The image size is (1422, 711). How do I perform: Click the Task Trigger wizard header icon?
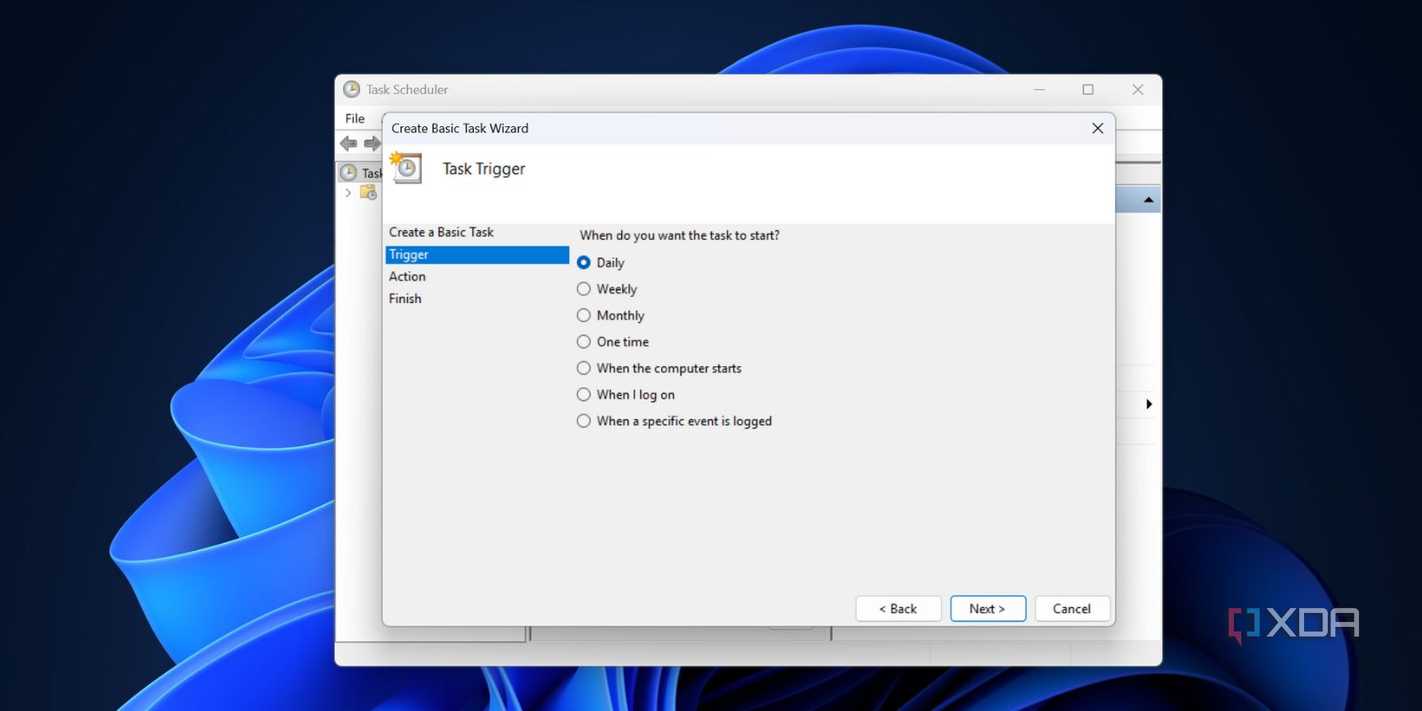(406, 168)
